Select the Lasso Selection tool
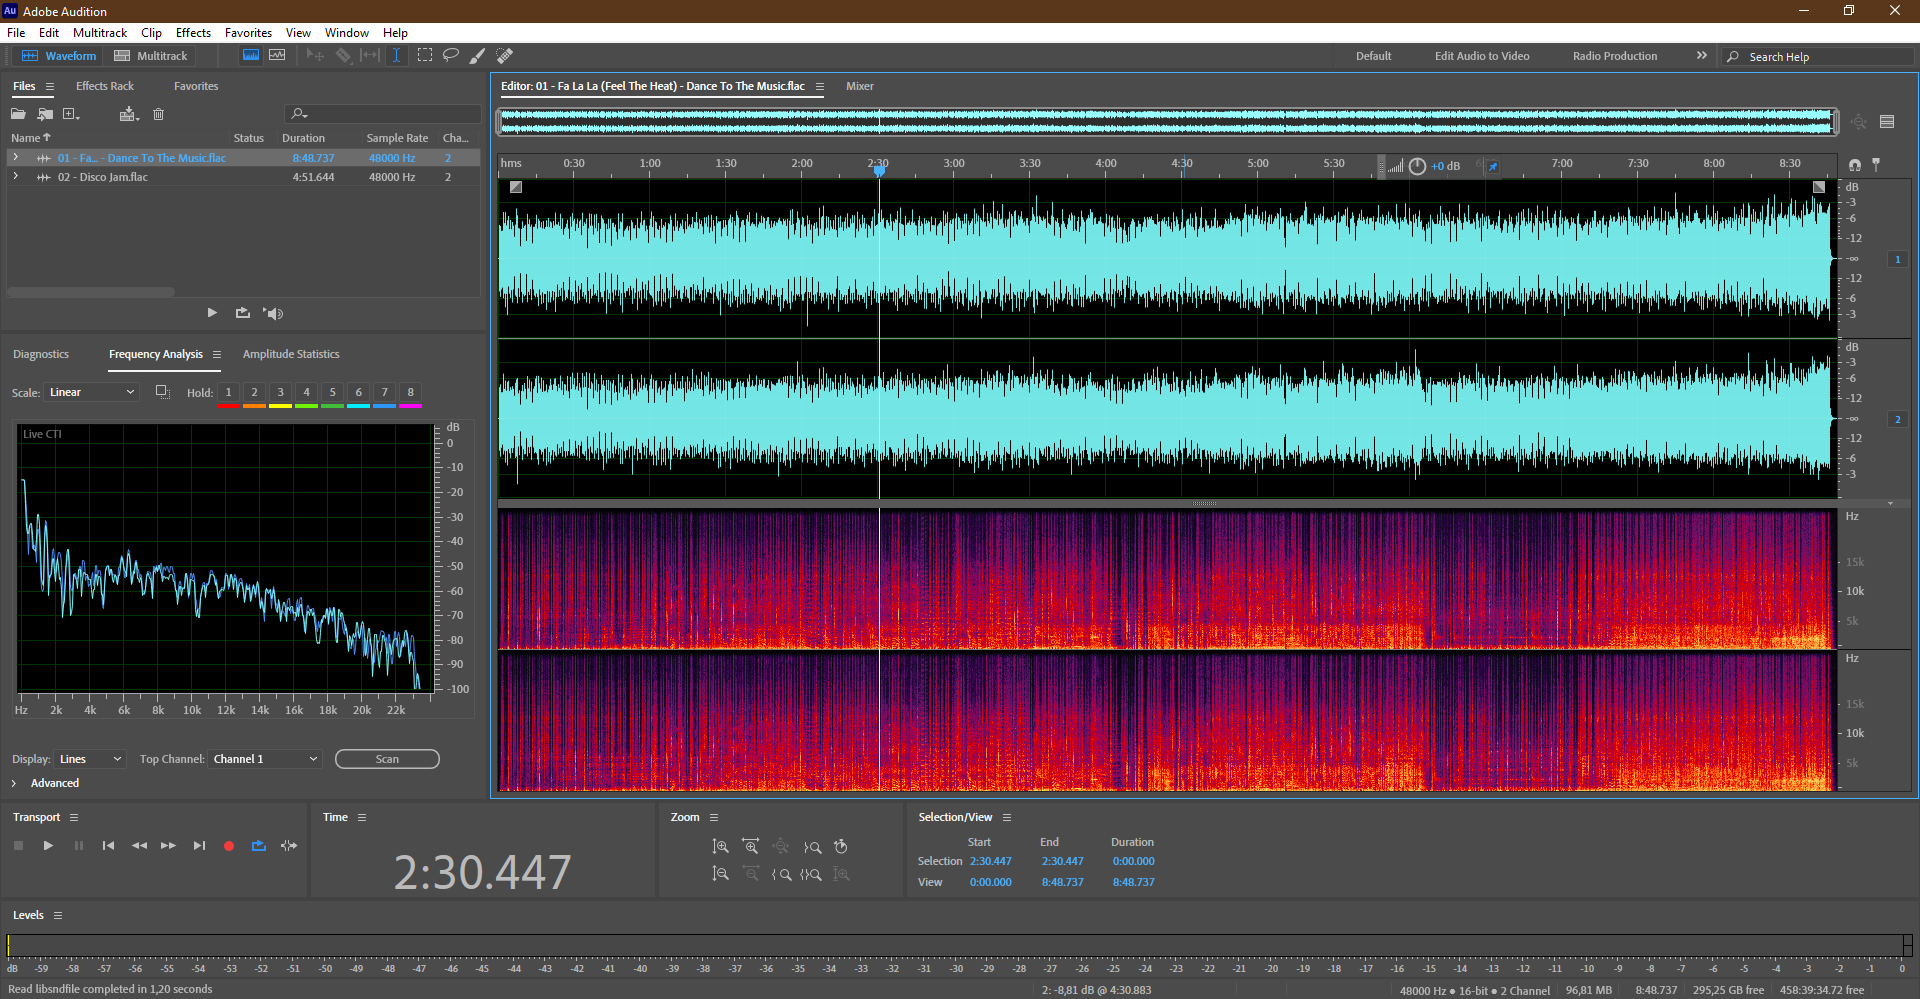1920x999 pixels. click(x=451, y=55)
